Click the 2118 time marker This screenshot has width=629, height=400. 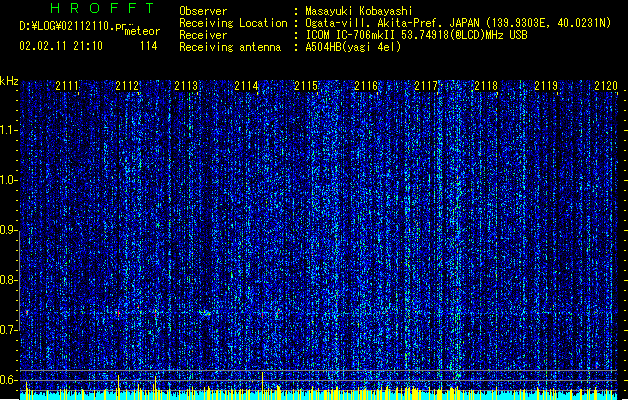tap(486, 86)
